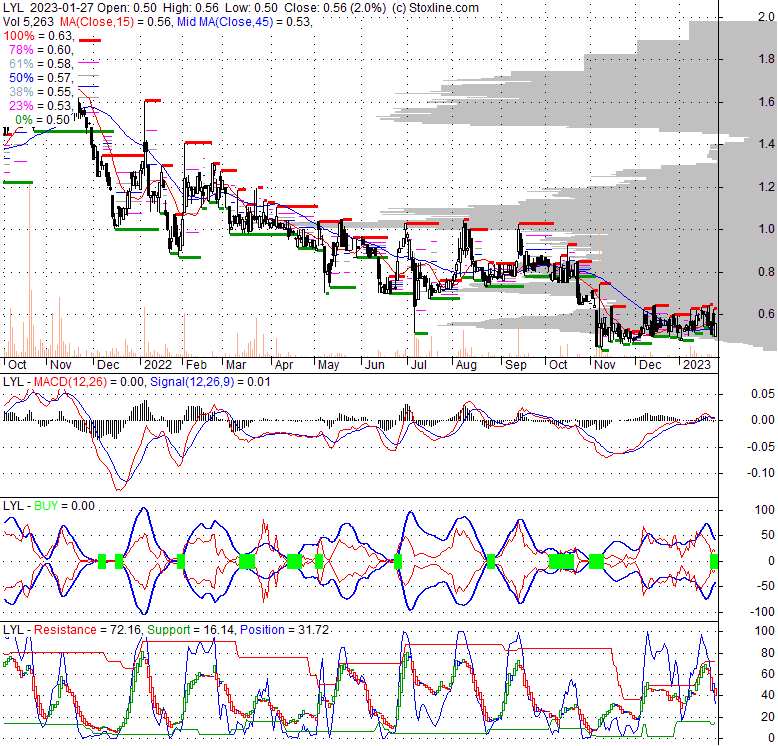The width and height of the screenshot is (778, 746).
Task: Click the 2022 label on the time axis
Action: click(x=158, y=365)
